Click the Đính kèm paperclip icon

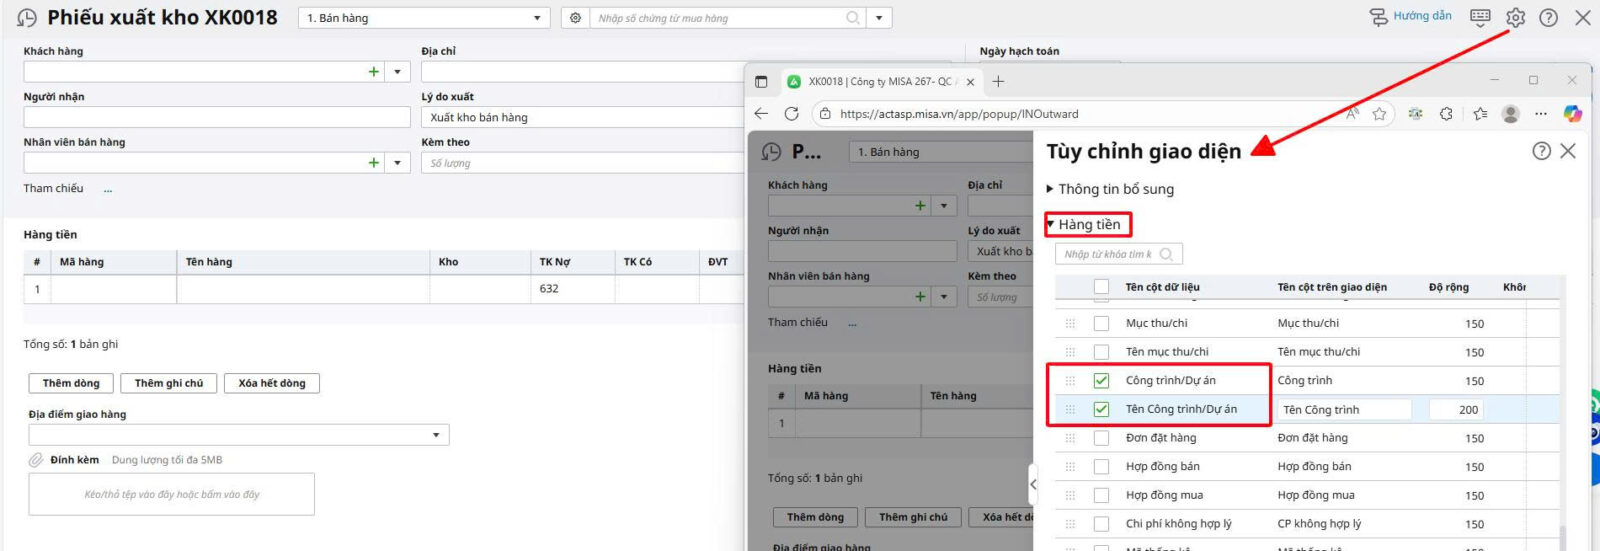[x=36, y=460]
